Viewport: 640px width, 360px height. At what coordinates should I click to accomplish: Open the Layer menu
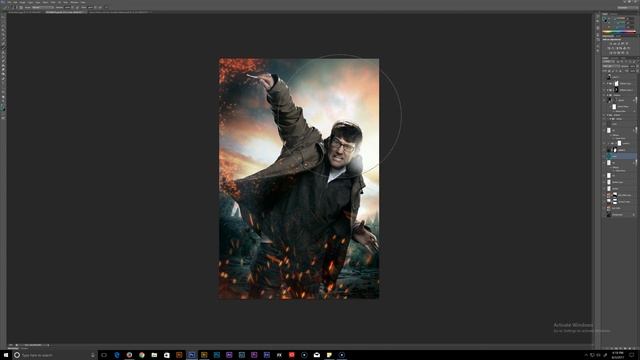[x=30, y=2]
